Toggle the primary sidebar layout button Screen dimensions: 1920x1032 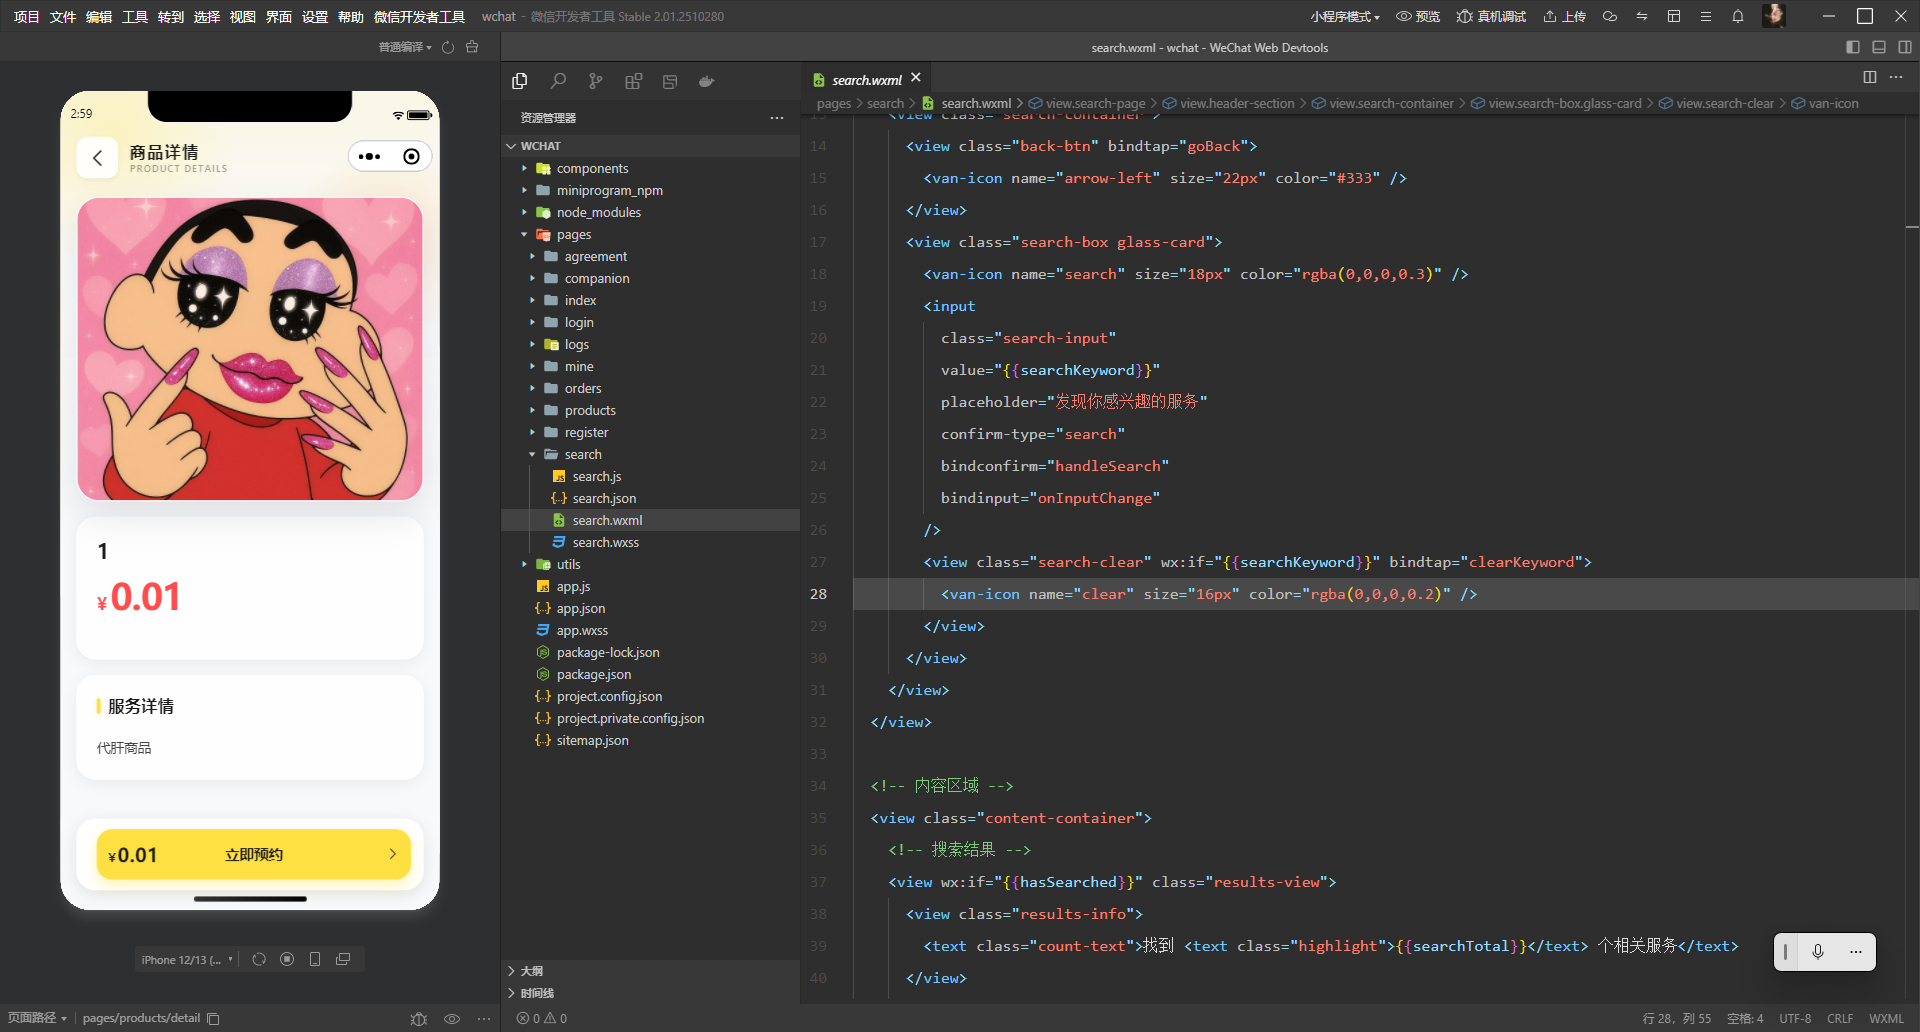(1852, 47)
